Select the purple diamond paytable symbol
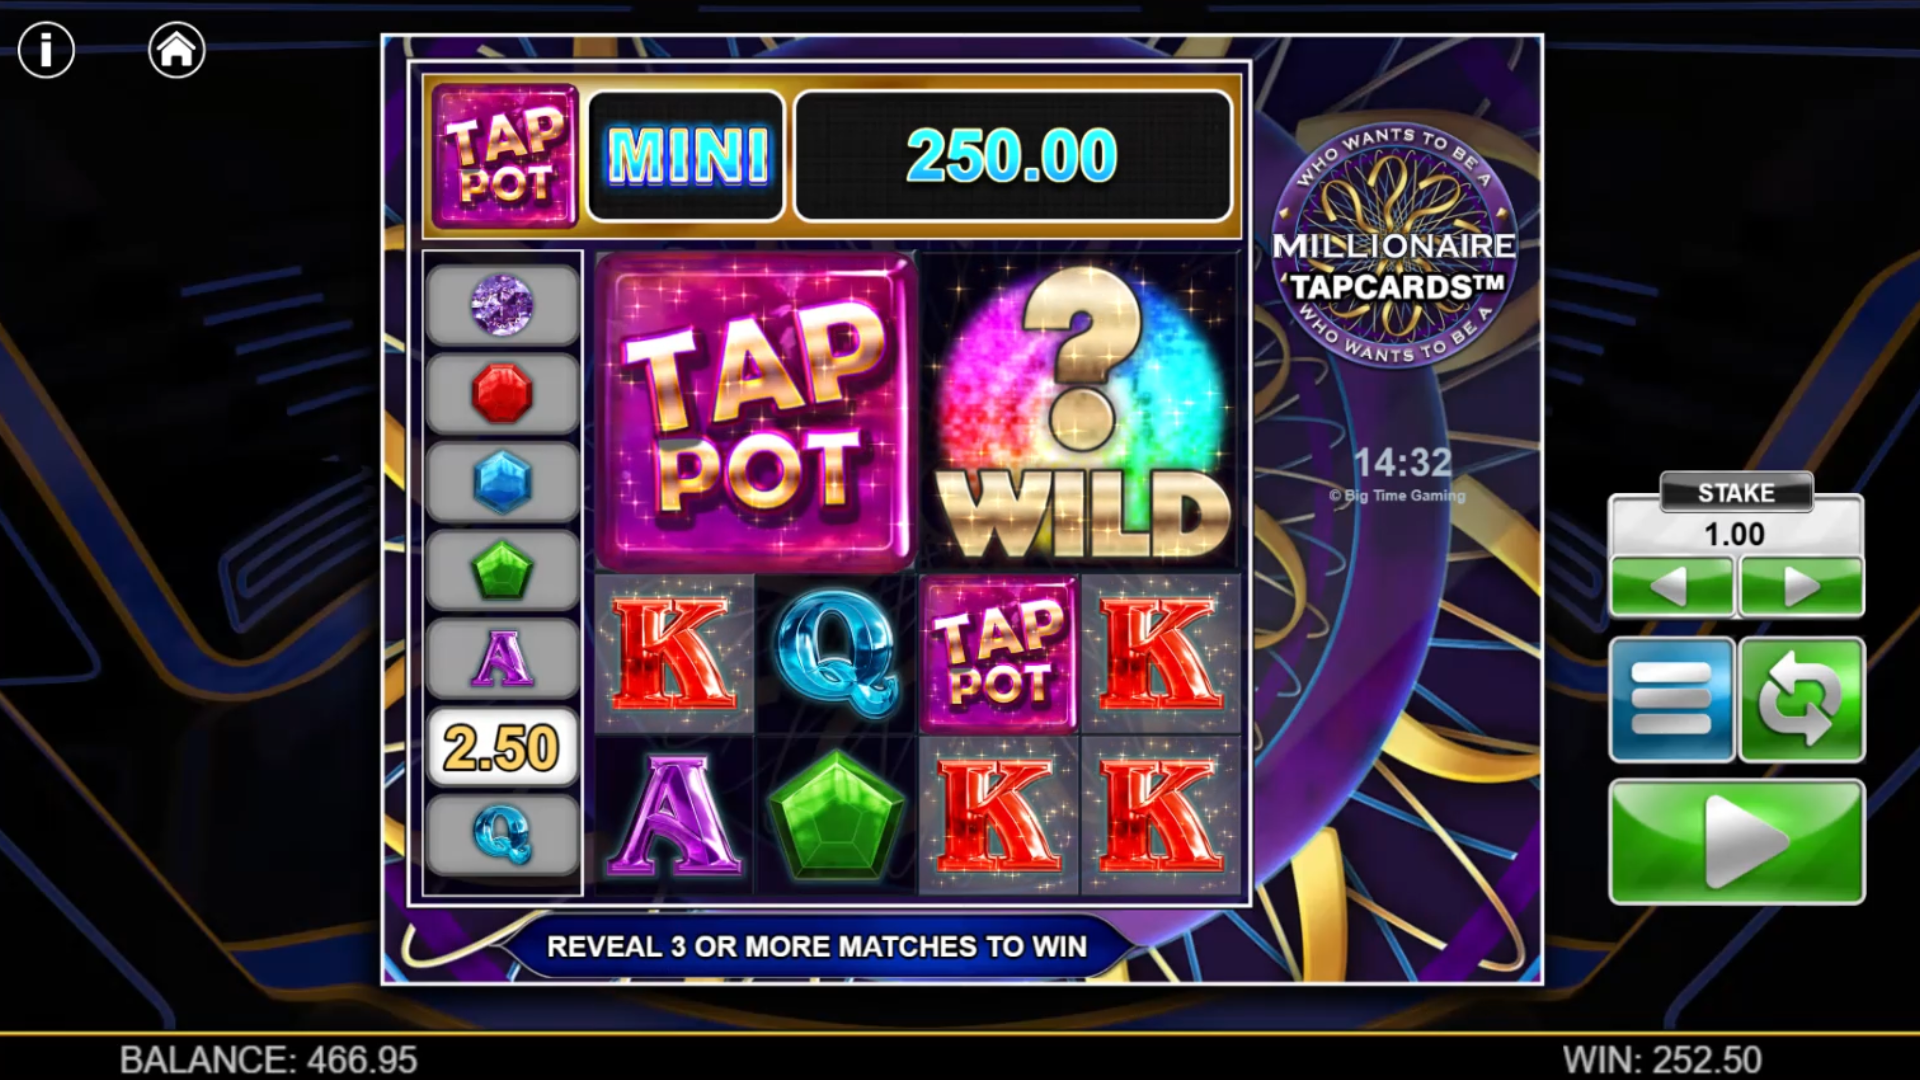Screen dimensions: 1920x1080 tap(502, 305)
